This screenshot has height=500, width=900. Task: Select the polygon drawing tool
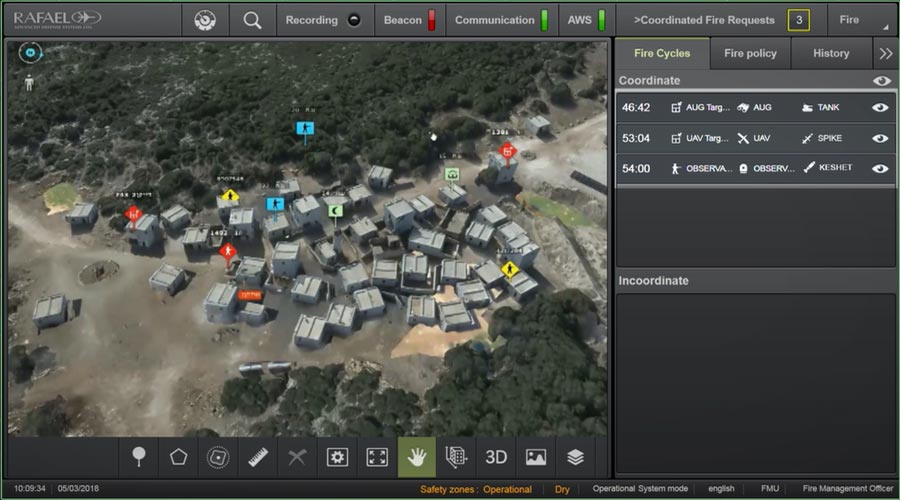click(x=178, y=457)
